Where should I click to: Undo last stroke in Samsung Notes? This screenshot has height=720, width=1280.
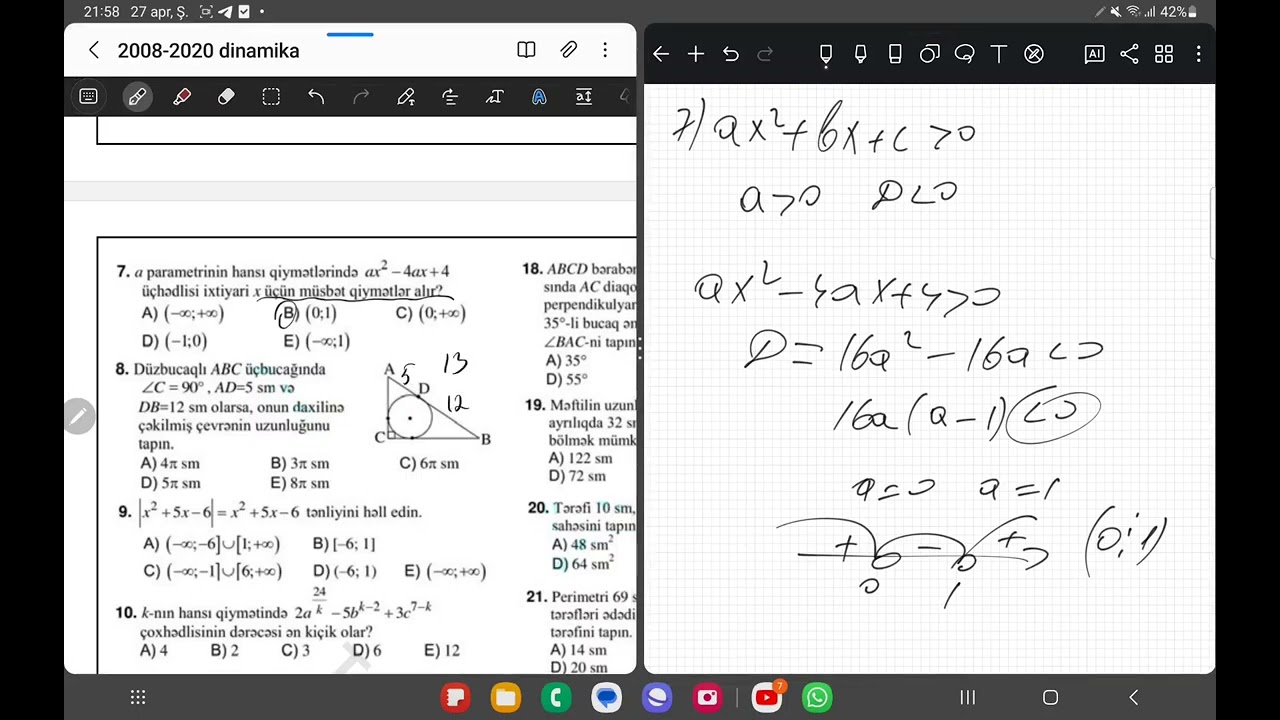[x=316, y=97]
